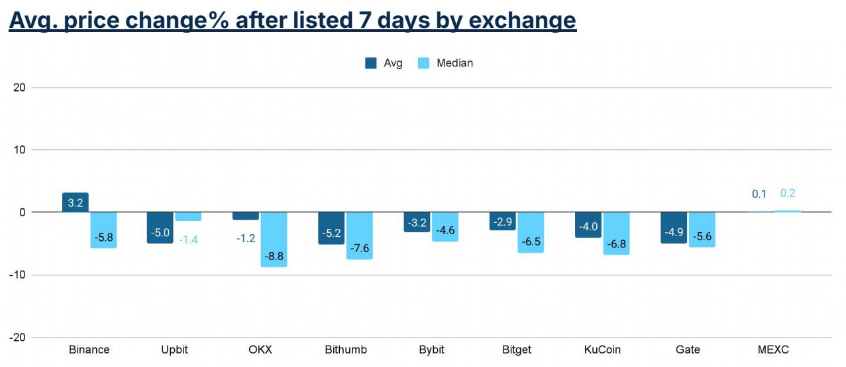The image size is (846, 367).
Task: Select Binance Avg bar labeled 3.2
Action: [76, 202]
